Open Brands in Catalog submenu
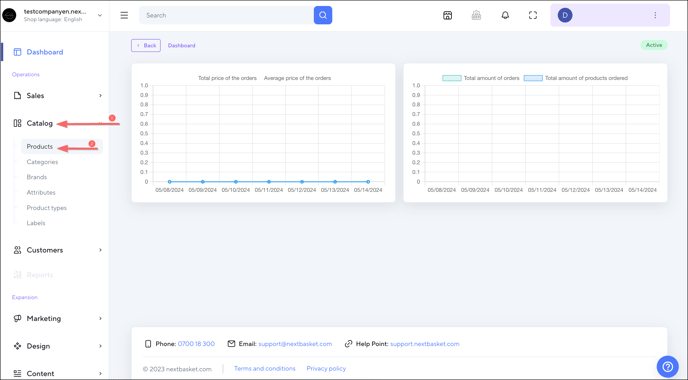 click(36, 177)
